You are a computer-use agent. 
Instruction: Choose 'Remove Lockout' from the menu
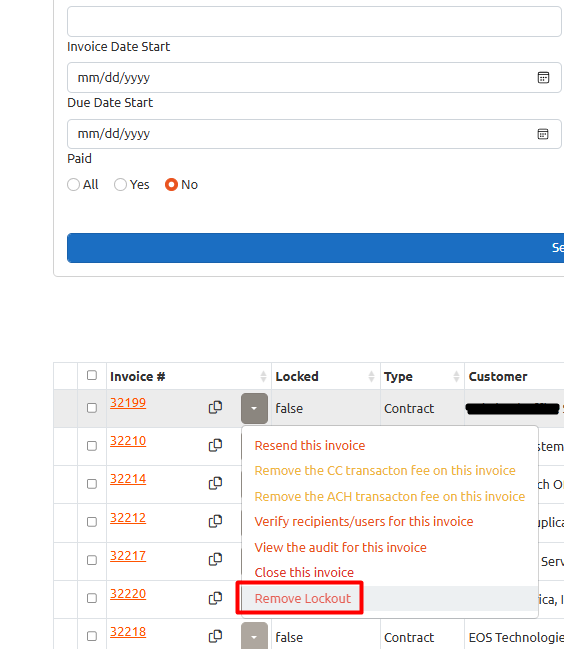[302, 599]
